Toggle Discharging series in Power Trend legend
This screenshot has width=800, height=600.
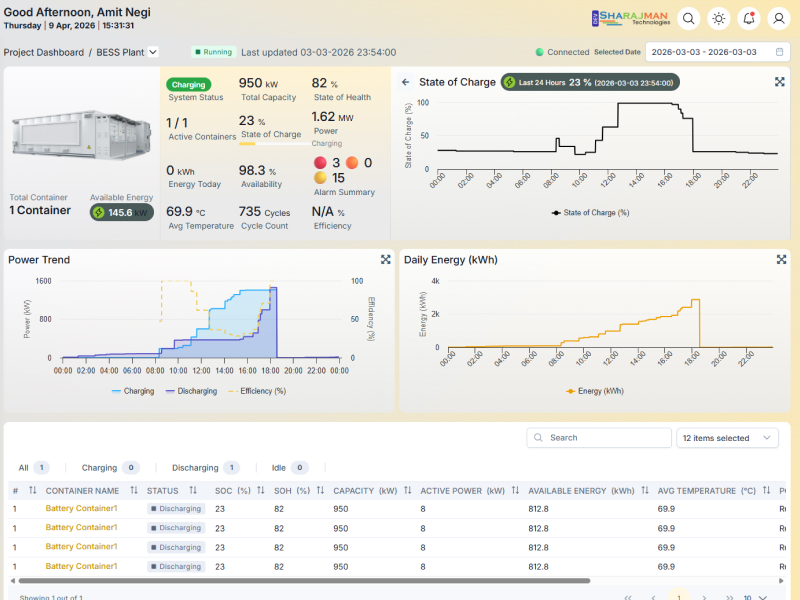191,391
